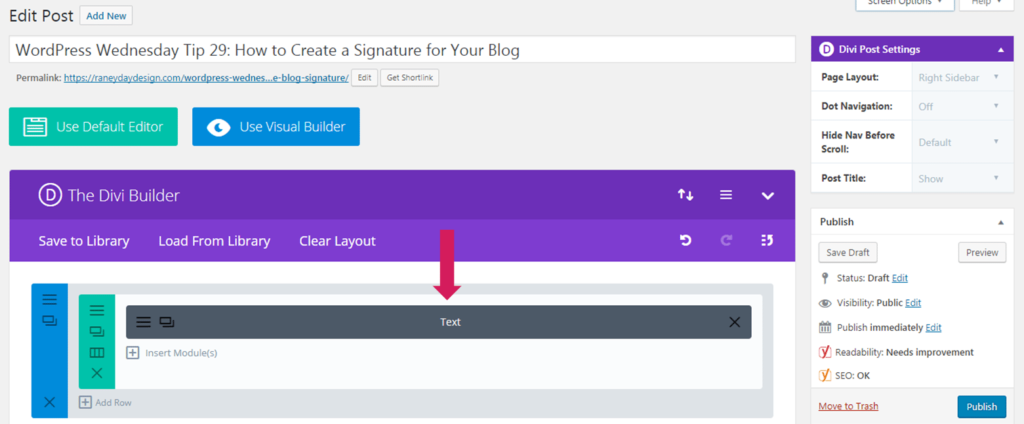Click the Divi logo in Builder header
1024x424 pixels.
click(50, 195)
